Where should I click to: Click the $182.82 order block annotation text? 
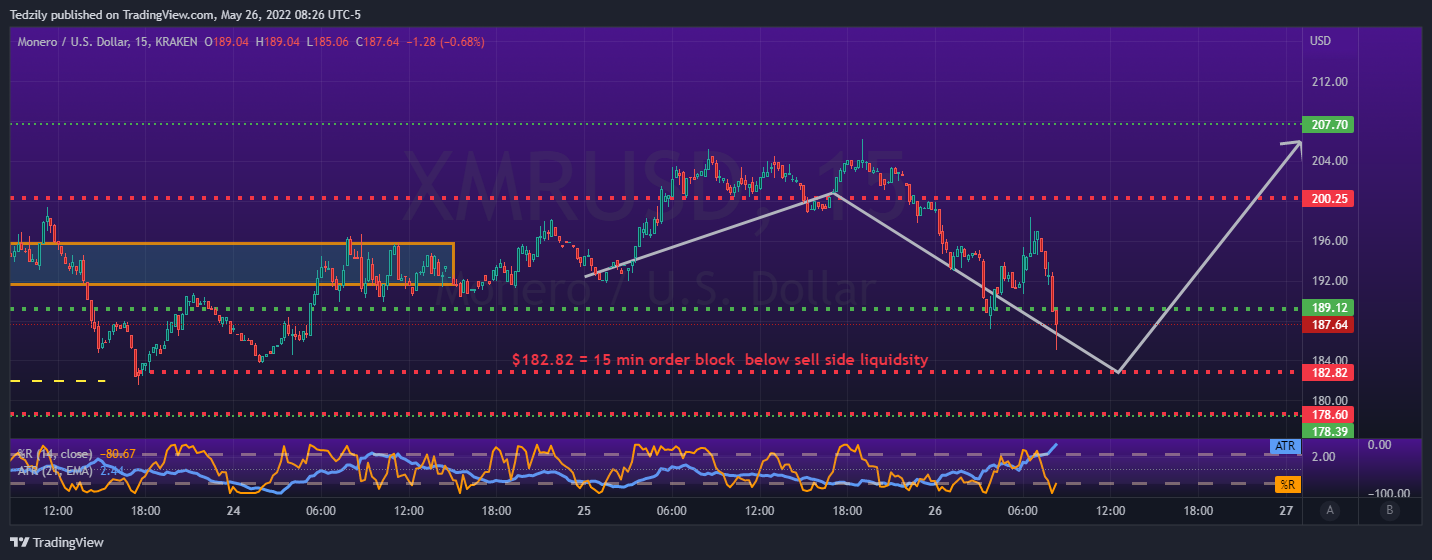pos(720,359)
